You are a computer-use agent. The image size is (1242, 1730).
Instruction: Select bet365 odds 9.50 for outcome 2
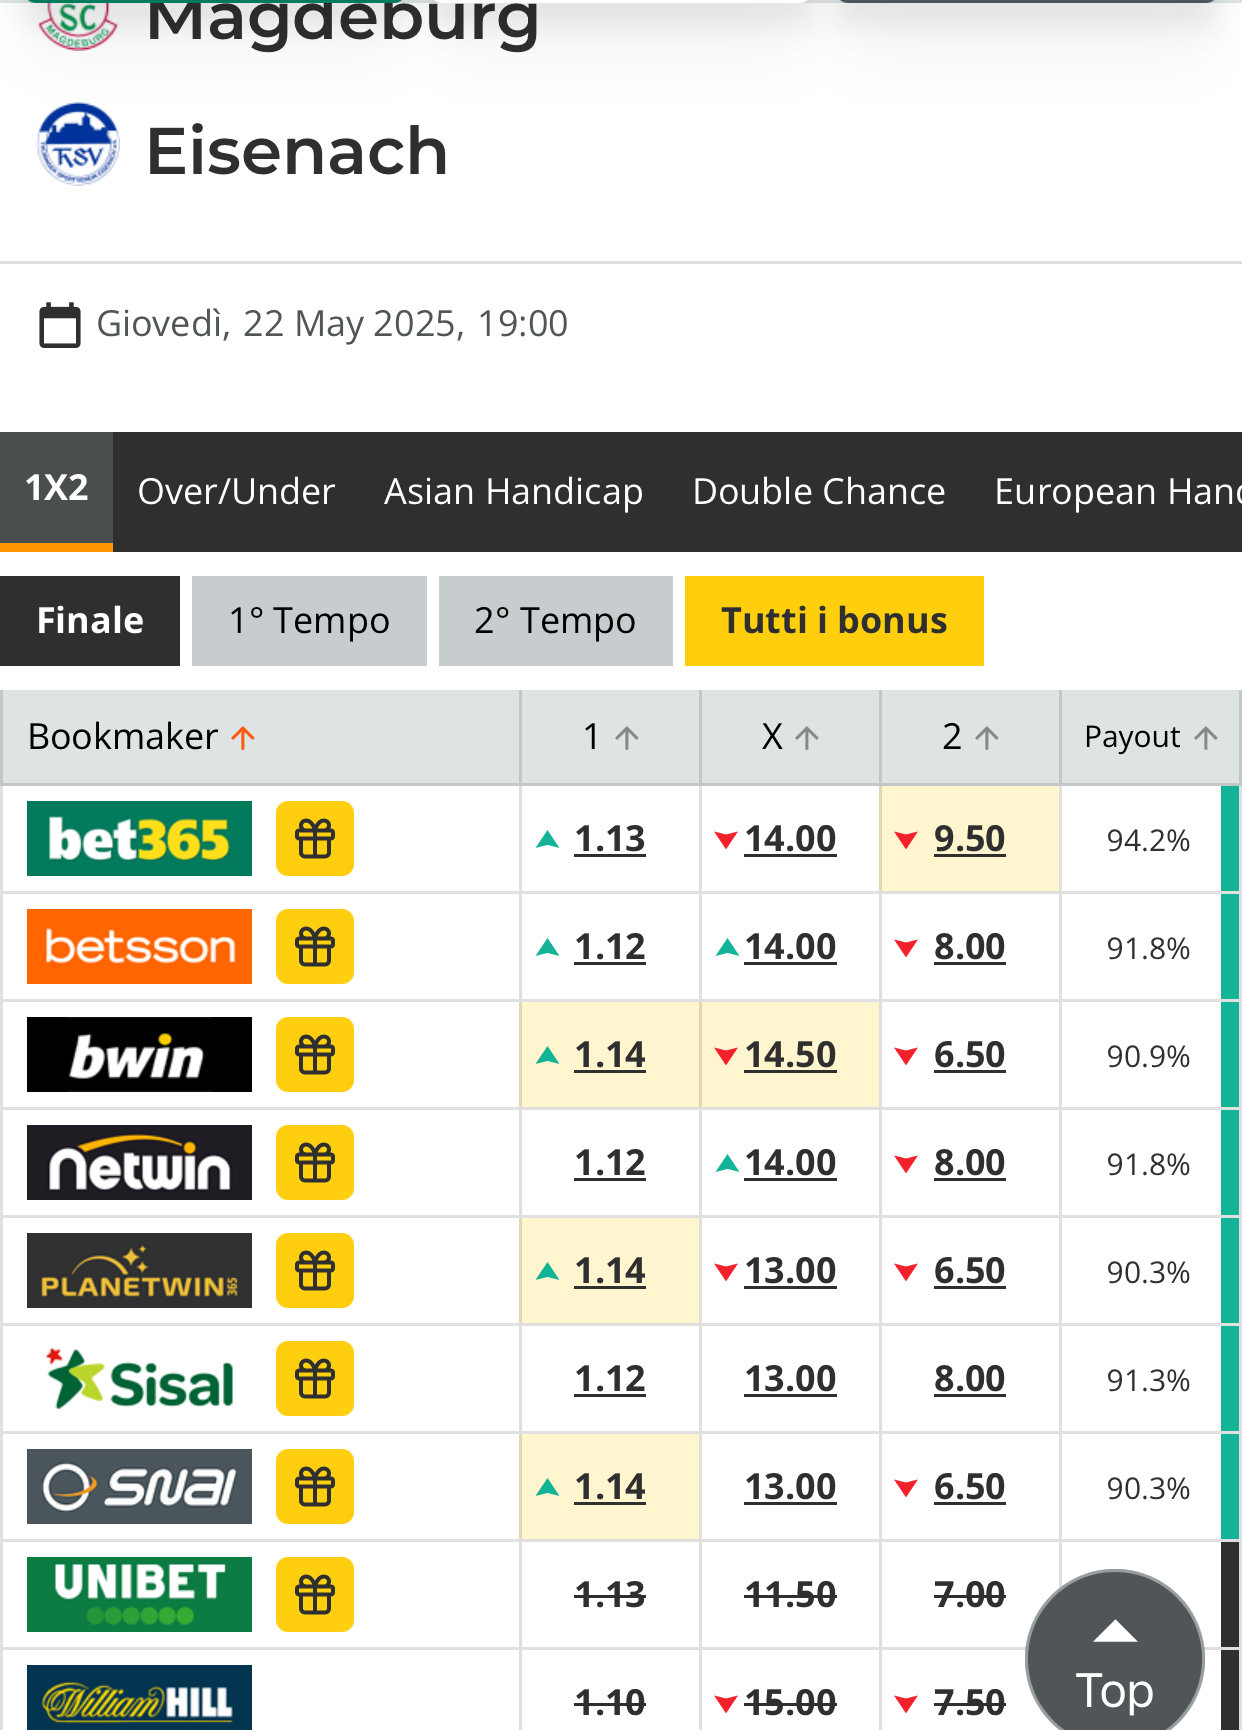(969, 839)
